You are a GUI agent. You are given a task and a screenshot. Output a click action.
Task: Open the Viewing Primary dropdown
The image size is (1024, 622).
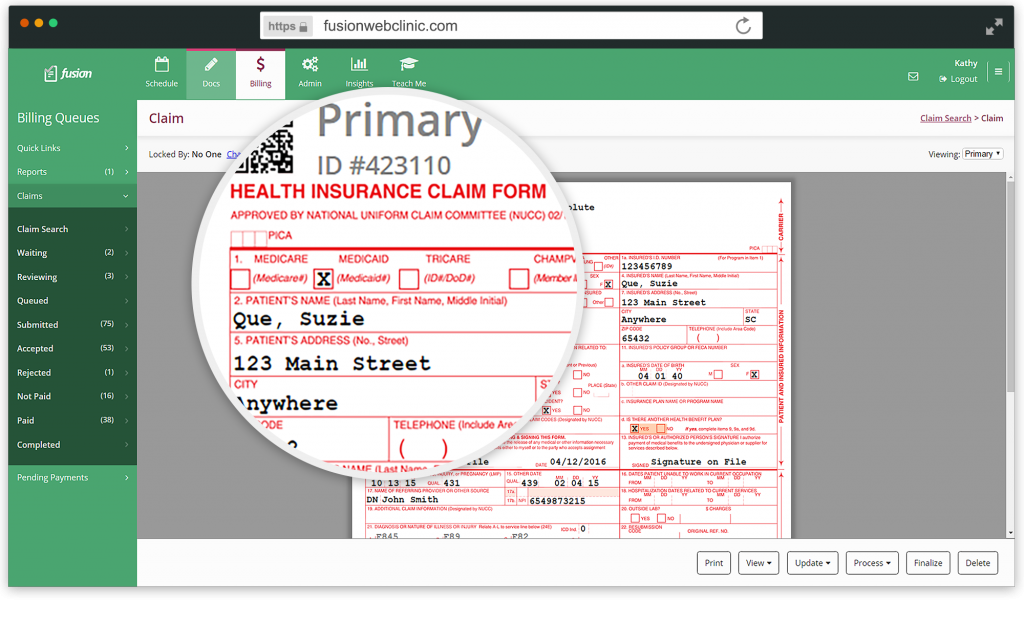point(983,154)
